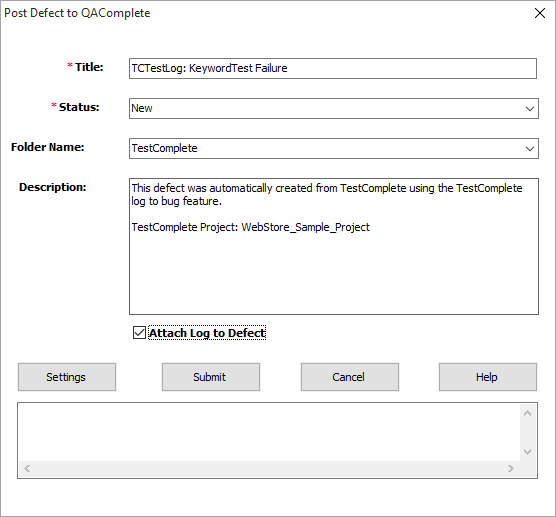Cancel posting the defect
556x517 pixels.
(x=350, y=377)
